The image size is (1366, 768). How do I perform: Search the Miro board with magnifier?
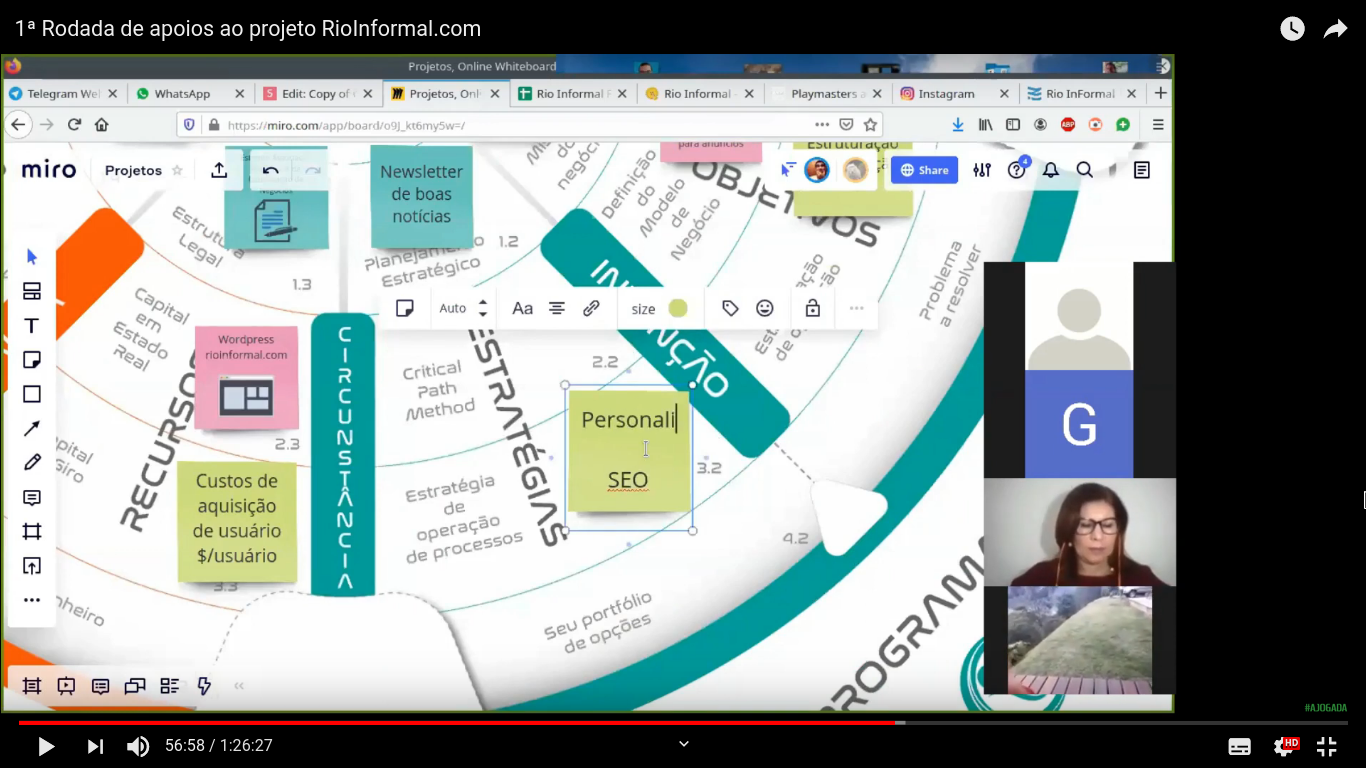click(1084, 170)
